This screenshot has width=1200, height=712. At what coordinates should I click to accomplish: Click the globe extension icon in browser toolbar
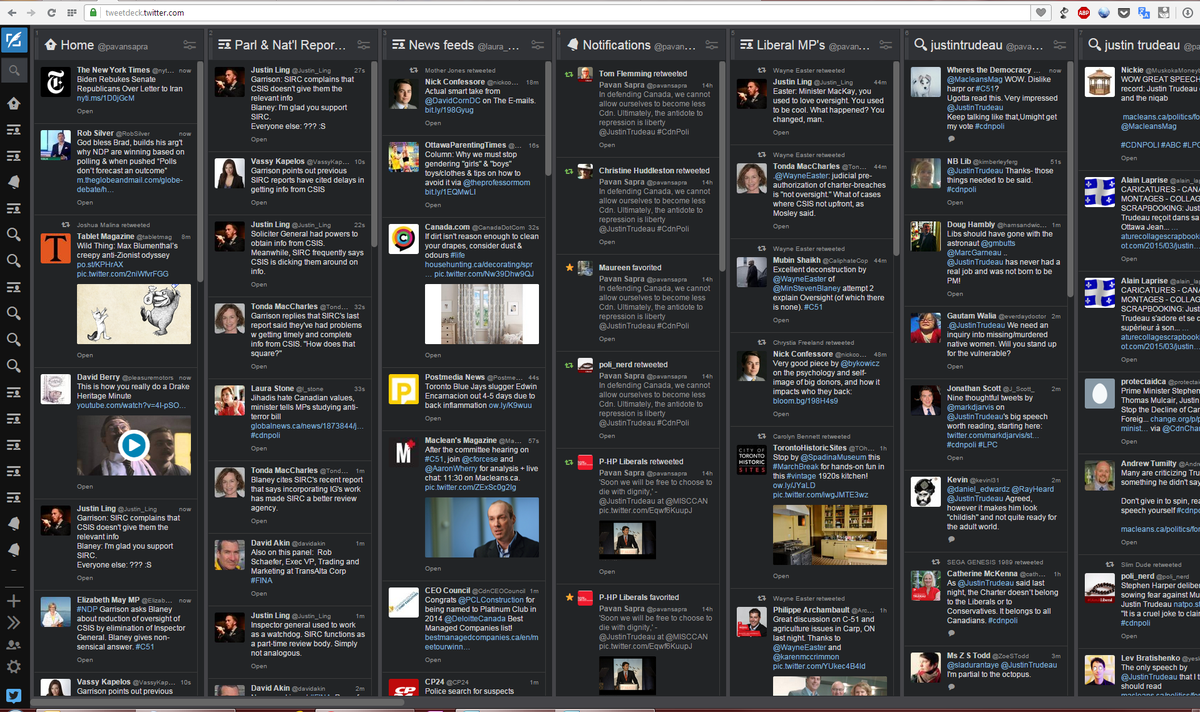click(1103, 12)
